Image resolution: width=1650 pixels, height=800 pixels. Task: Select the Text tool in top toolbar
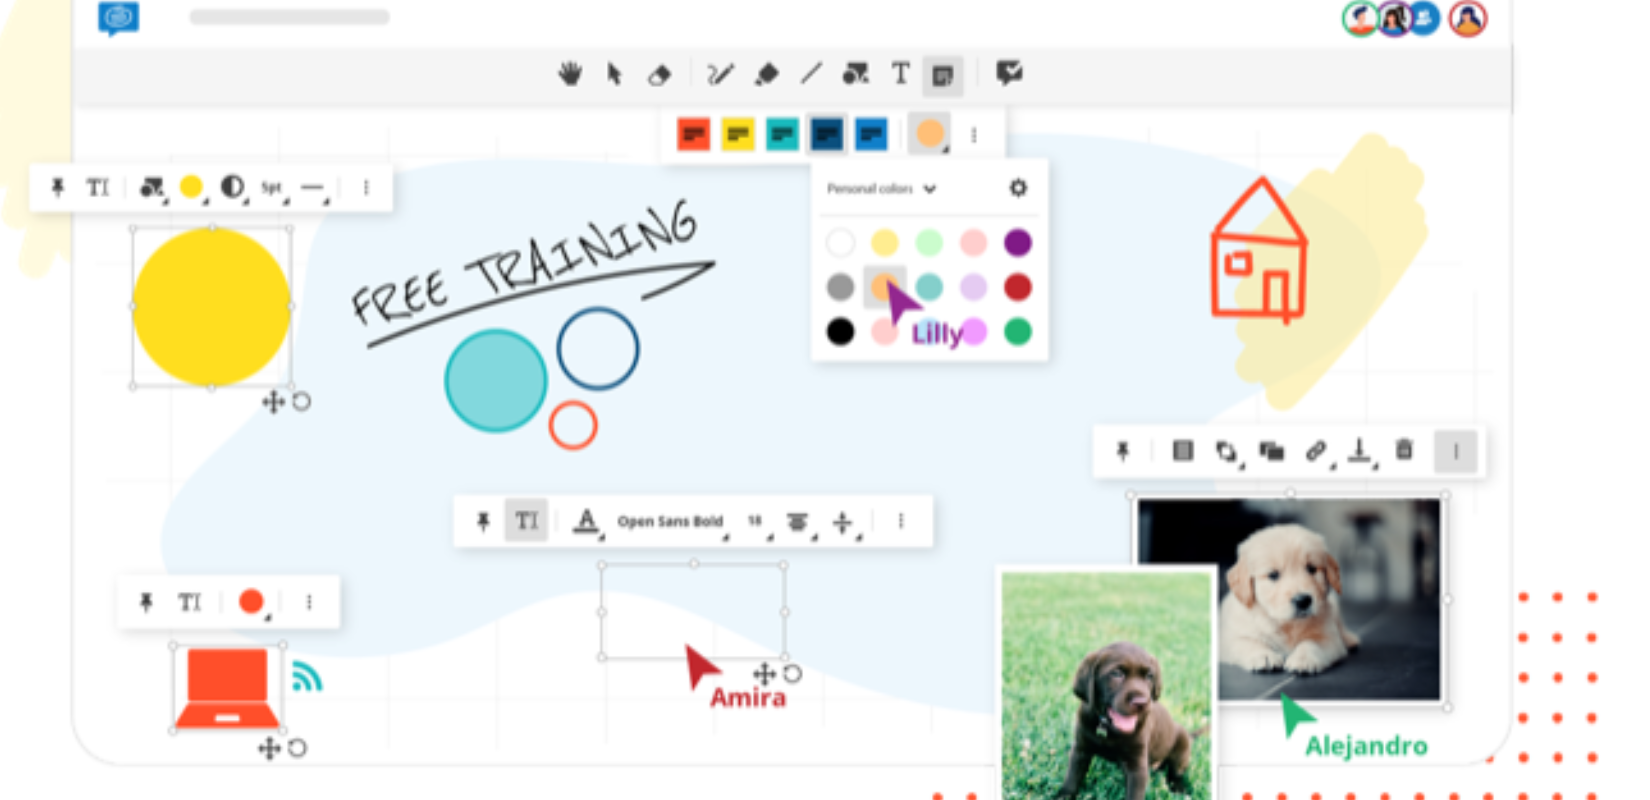901,74
